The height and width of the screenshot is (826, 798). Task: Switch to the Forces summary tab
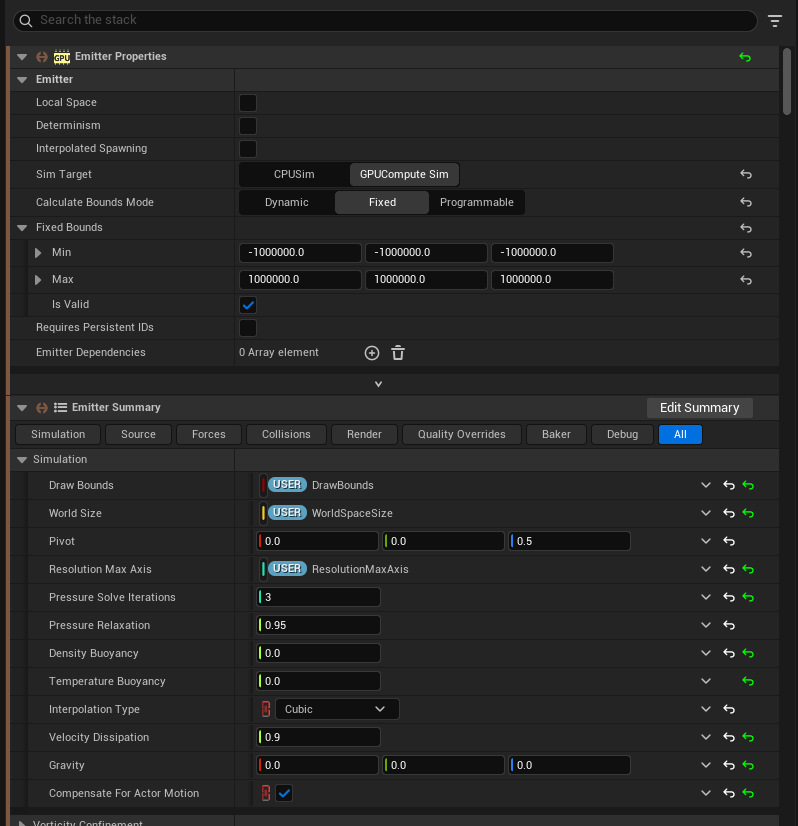pos(209,434)
